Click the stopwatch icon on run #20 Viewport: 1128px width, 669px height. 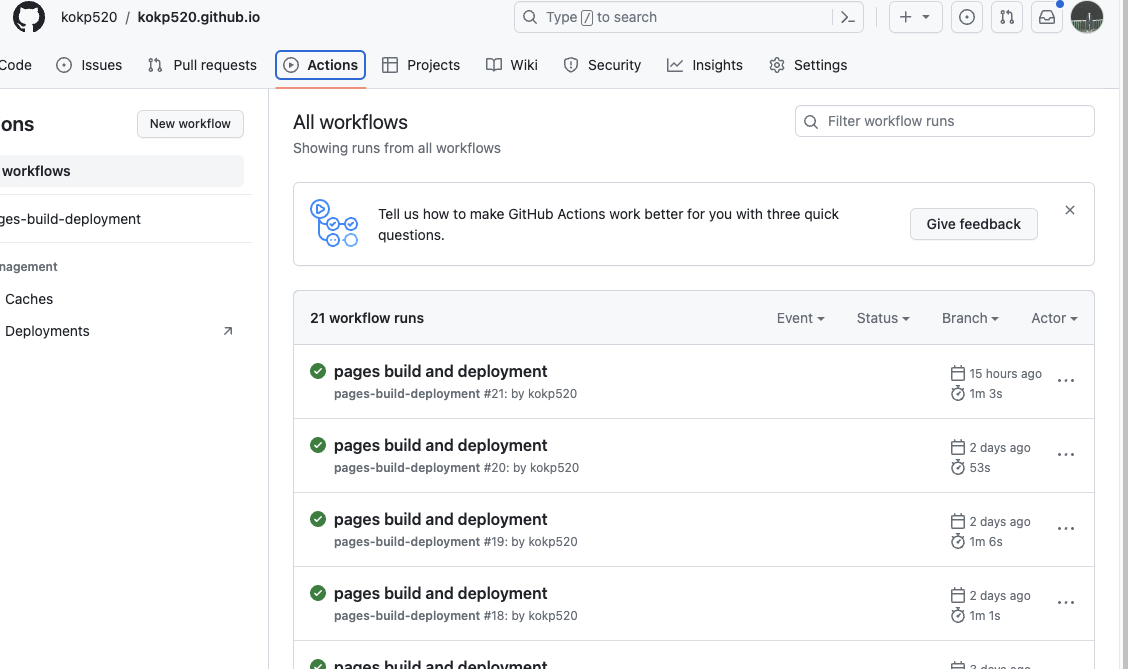pos(958,468)
